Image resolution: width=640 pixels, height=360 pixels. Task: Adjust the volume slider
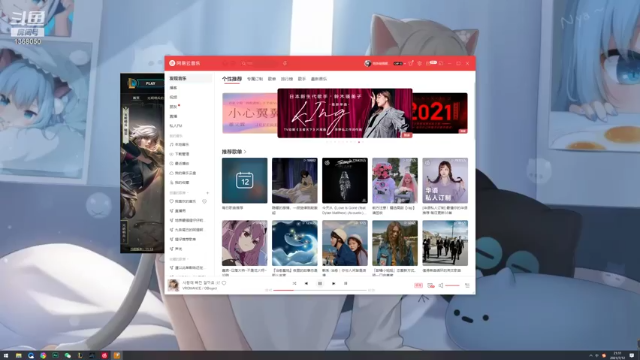[x=452, y=285]
